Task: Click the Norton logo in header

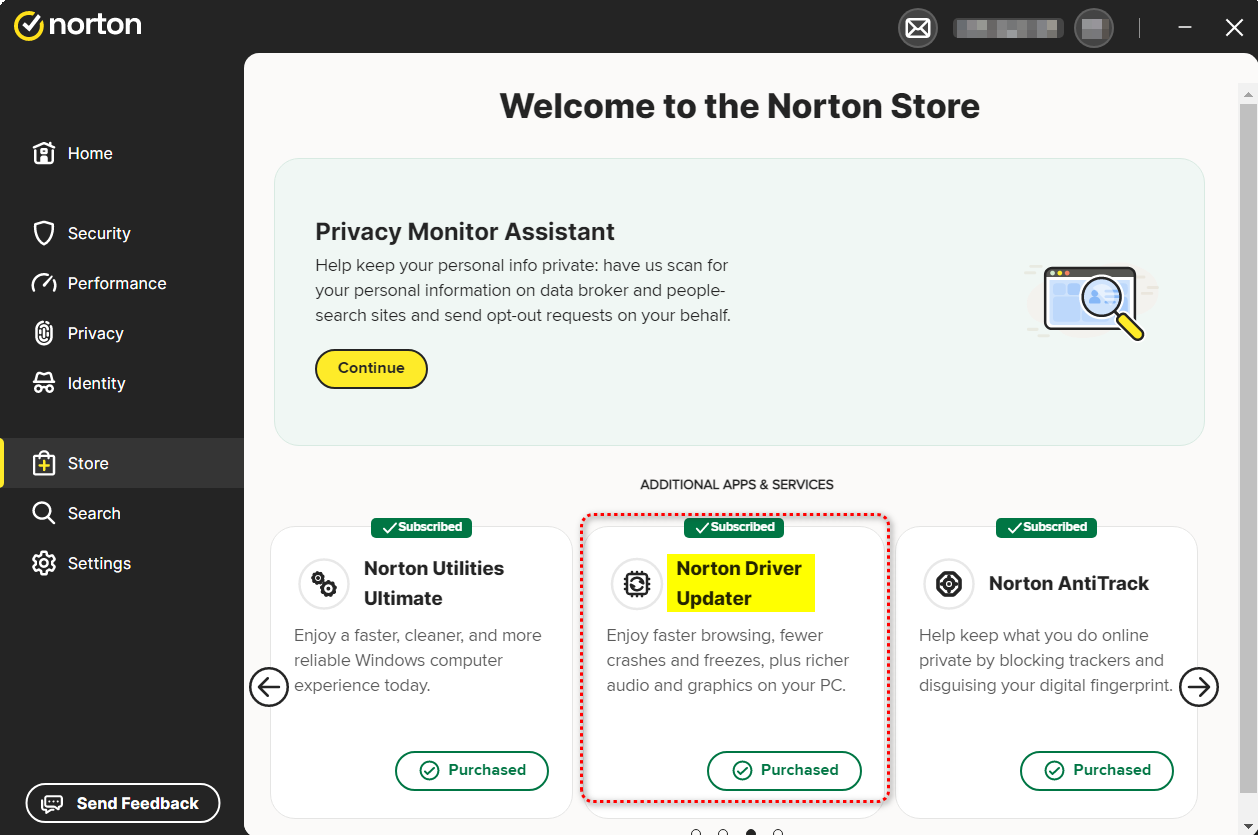Action: [78, 26]
